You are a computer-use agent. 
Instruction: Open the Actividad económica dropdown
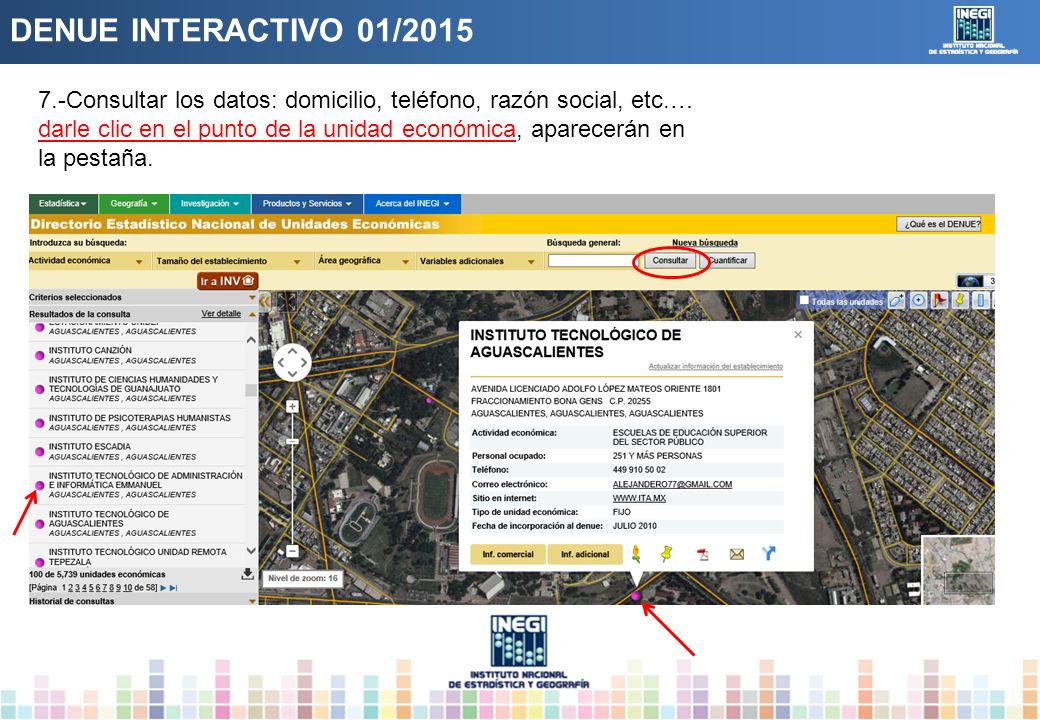pyautogui.click(x=86, y=261)
